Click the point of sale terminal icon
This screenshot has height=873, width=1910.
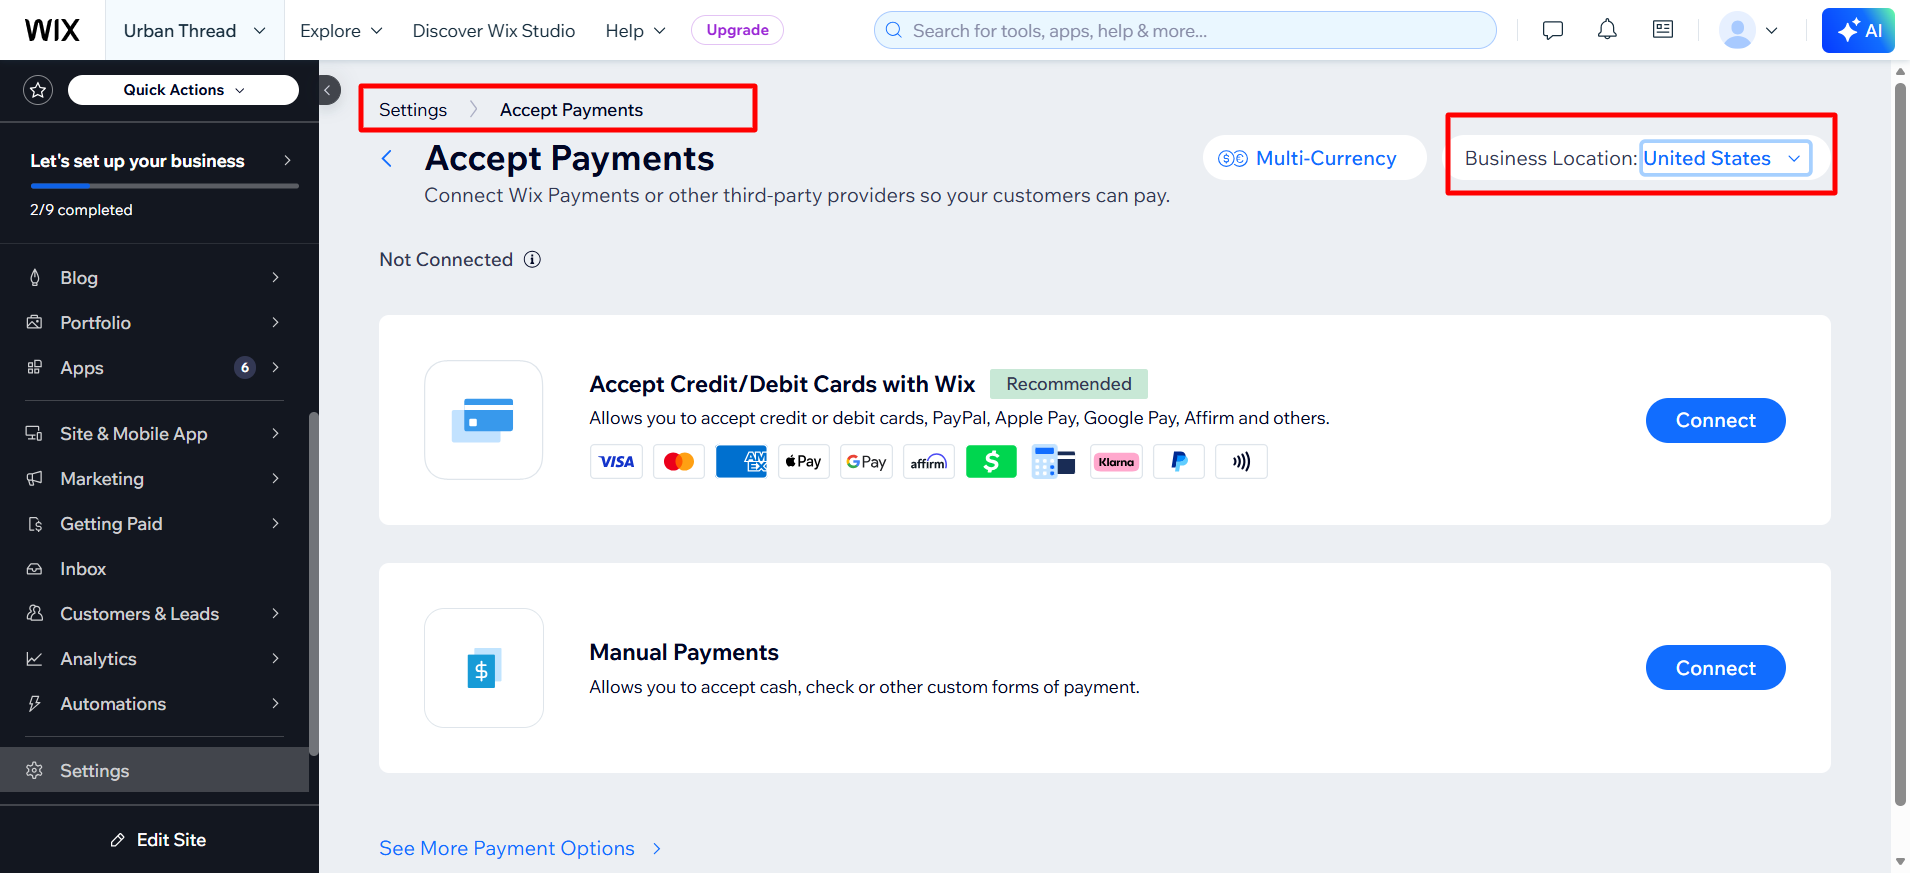coord(1054,462)
